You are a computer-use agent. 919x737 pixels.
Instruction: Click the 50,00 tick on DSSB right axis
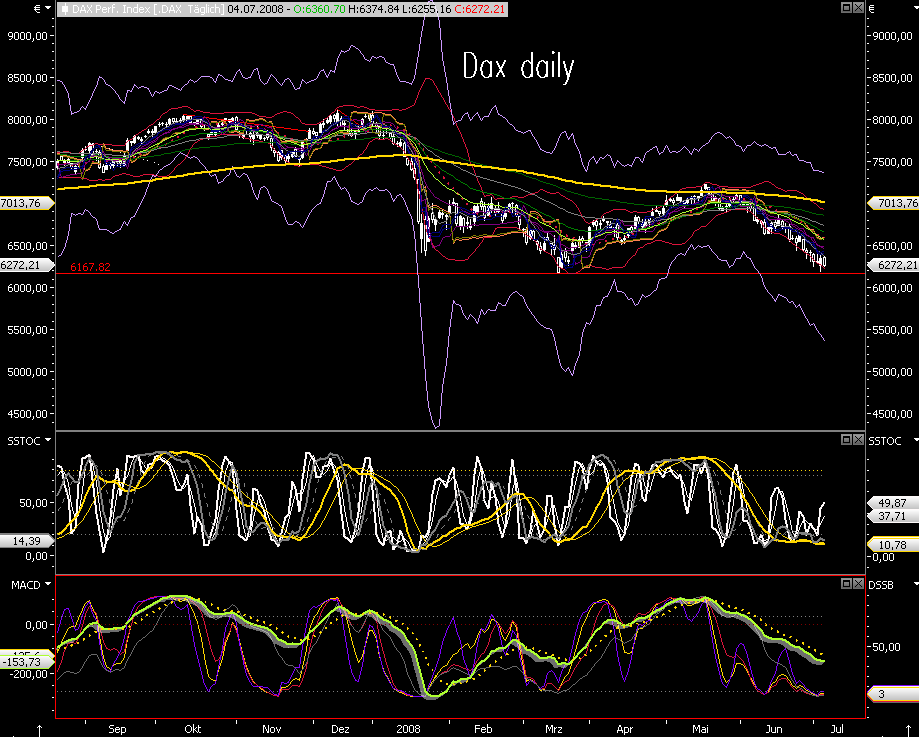[x=886, y=647]
